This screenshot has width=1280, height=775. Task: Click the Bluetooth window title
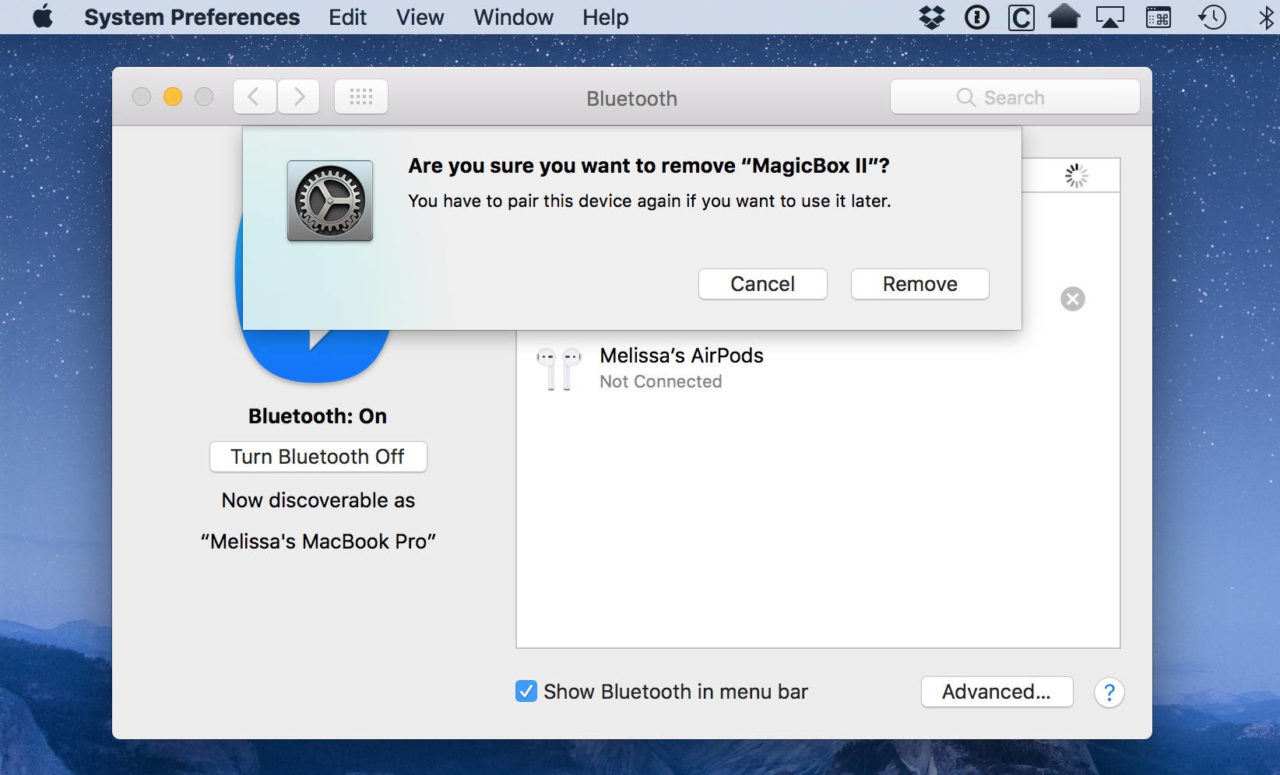point(632,98)
